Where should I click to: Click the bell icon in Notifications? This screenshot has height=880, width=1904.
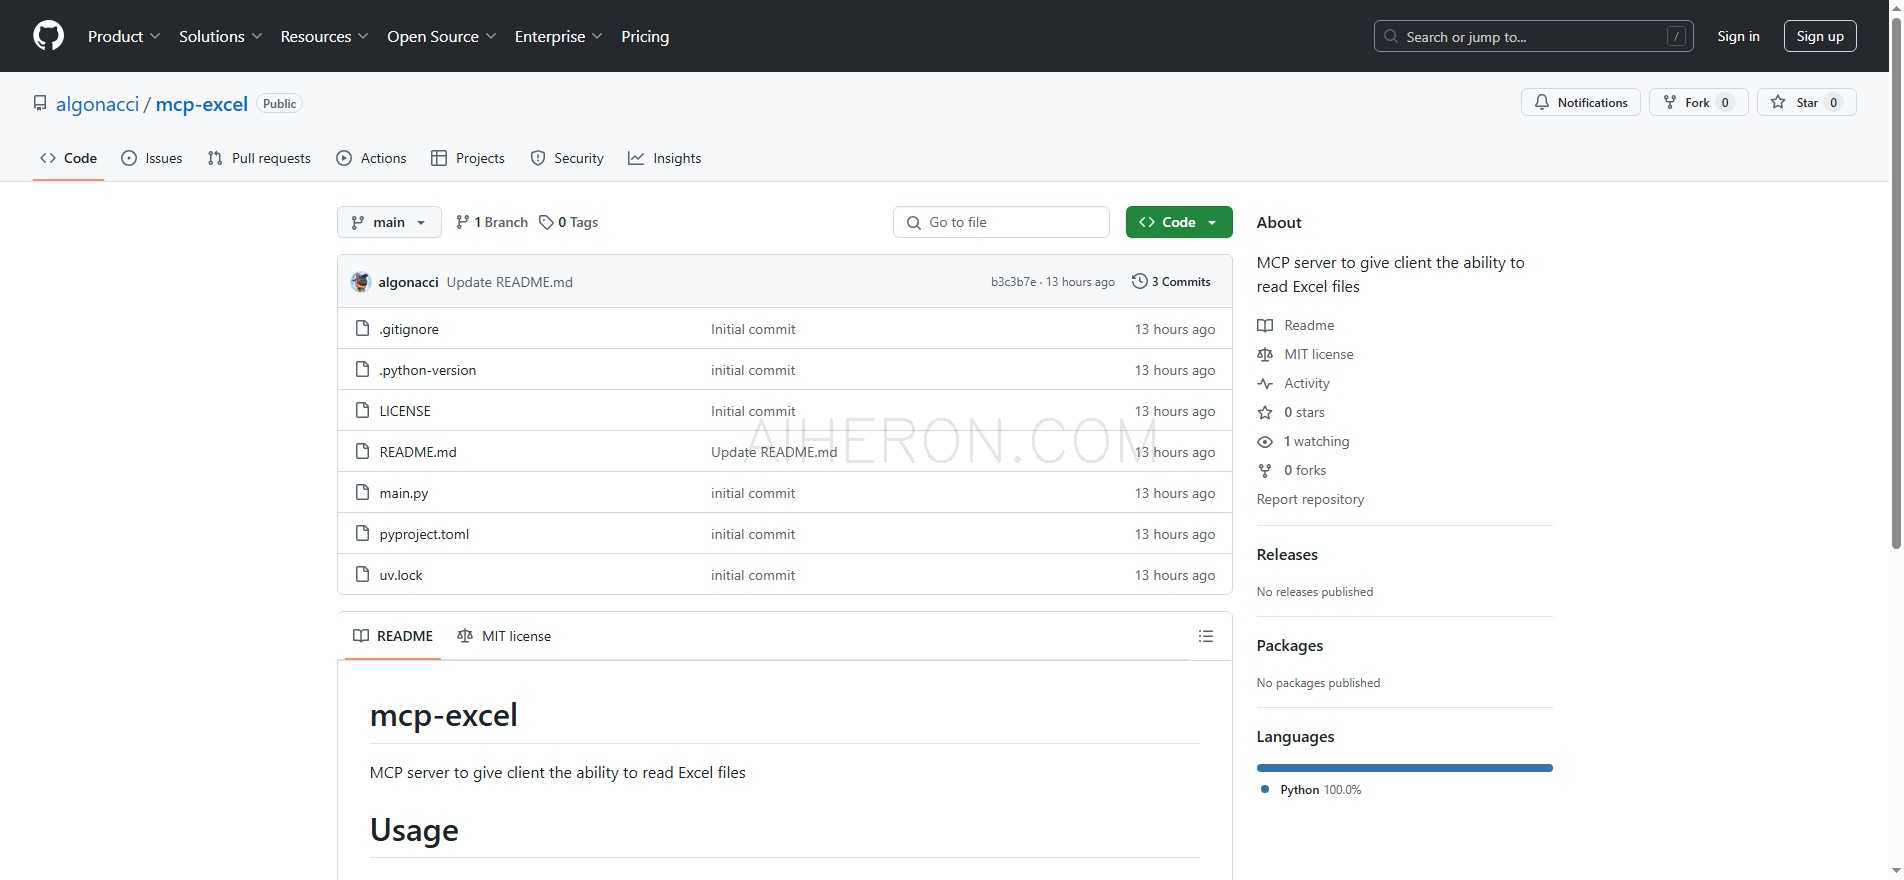(1542, 102)
